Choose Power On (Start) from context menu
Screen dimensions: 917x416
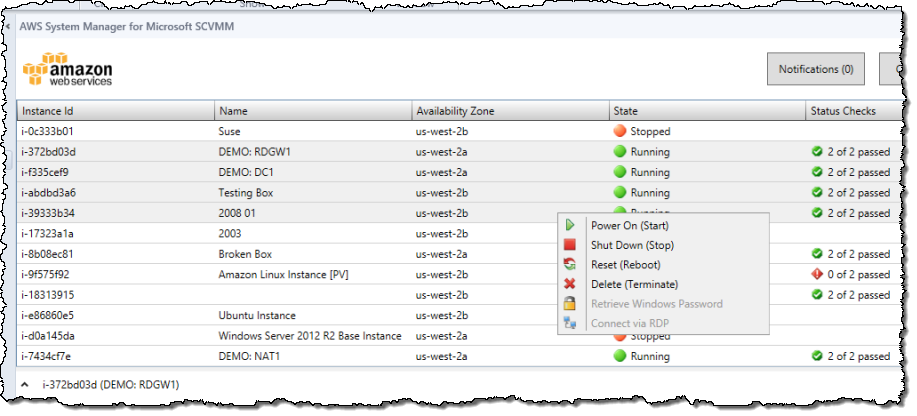663,225
